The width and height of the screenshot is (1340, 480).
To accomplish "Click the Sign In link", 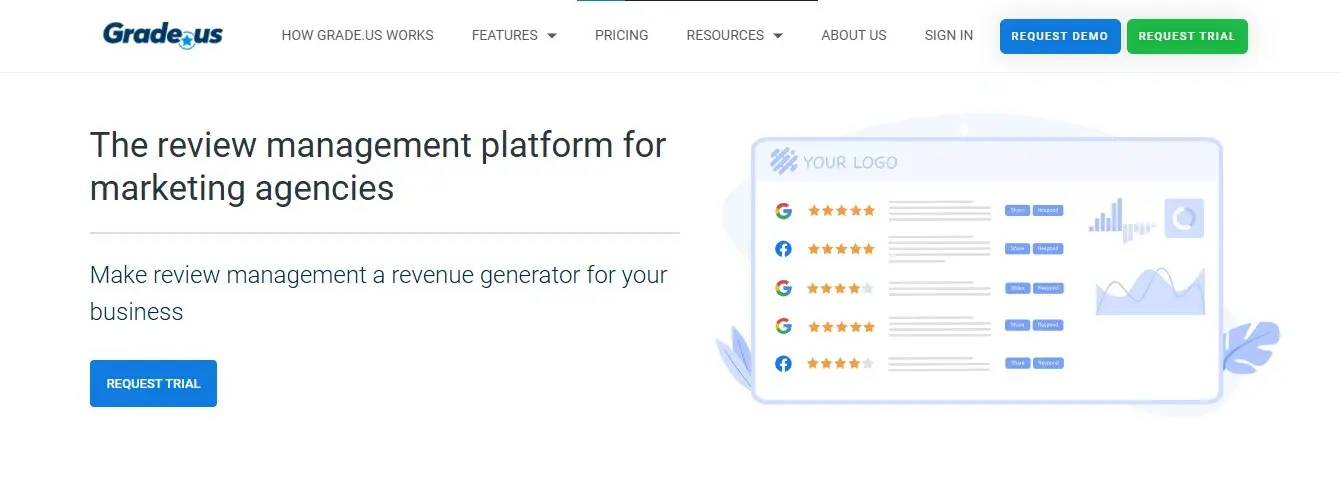I will pyautogui.click(x=948, y=35).
